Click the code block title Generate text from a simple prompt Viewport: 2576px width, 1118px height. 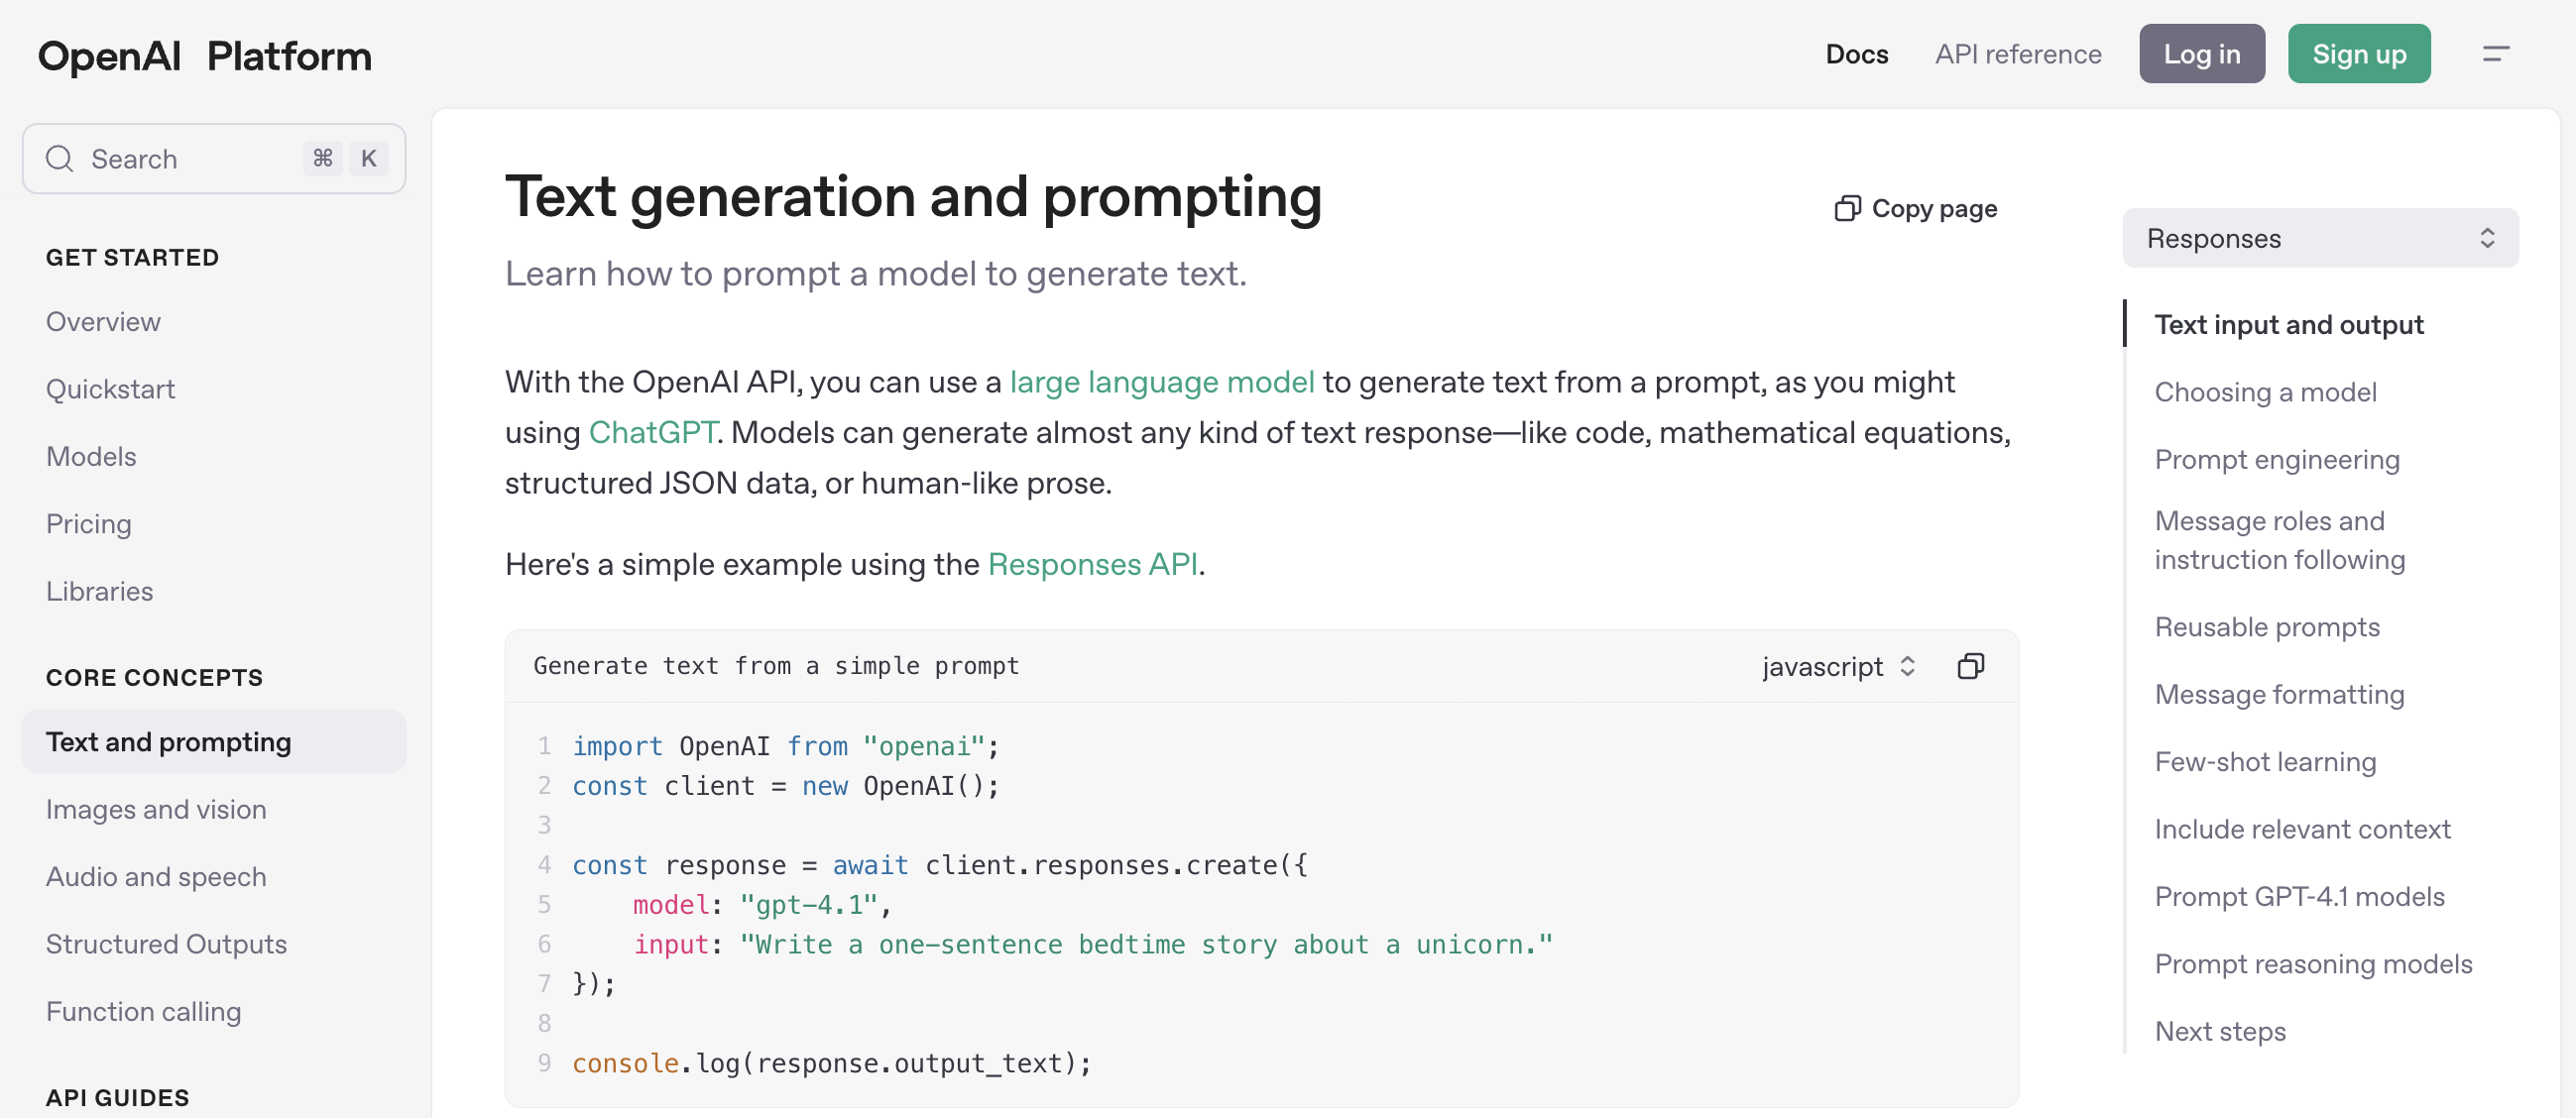(x=776, y=666)
